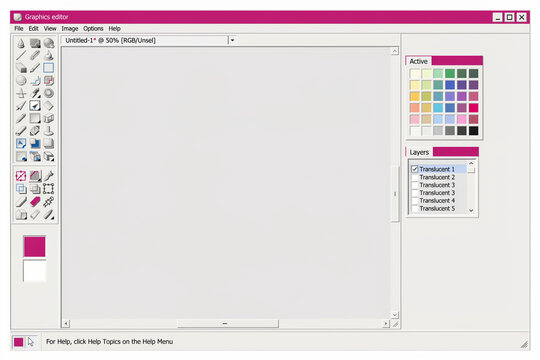Click the Layers list scroll-up arrow

(x=471, y=163)
